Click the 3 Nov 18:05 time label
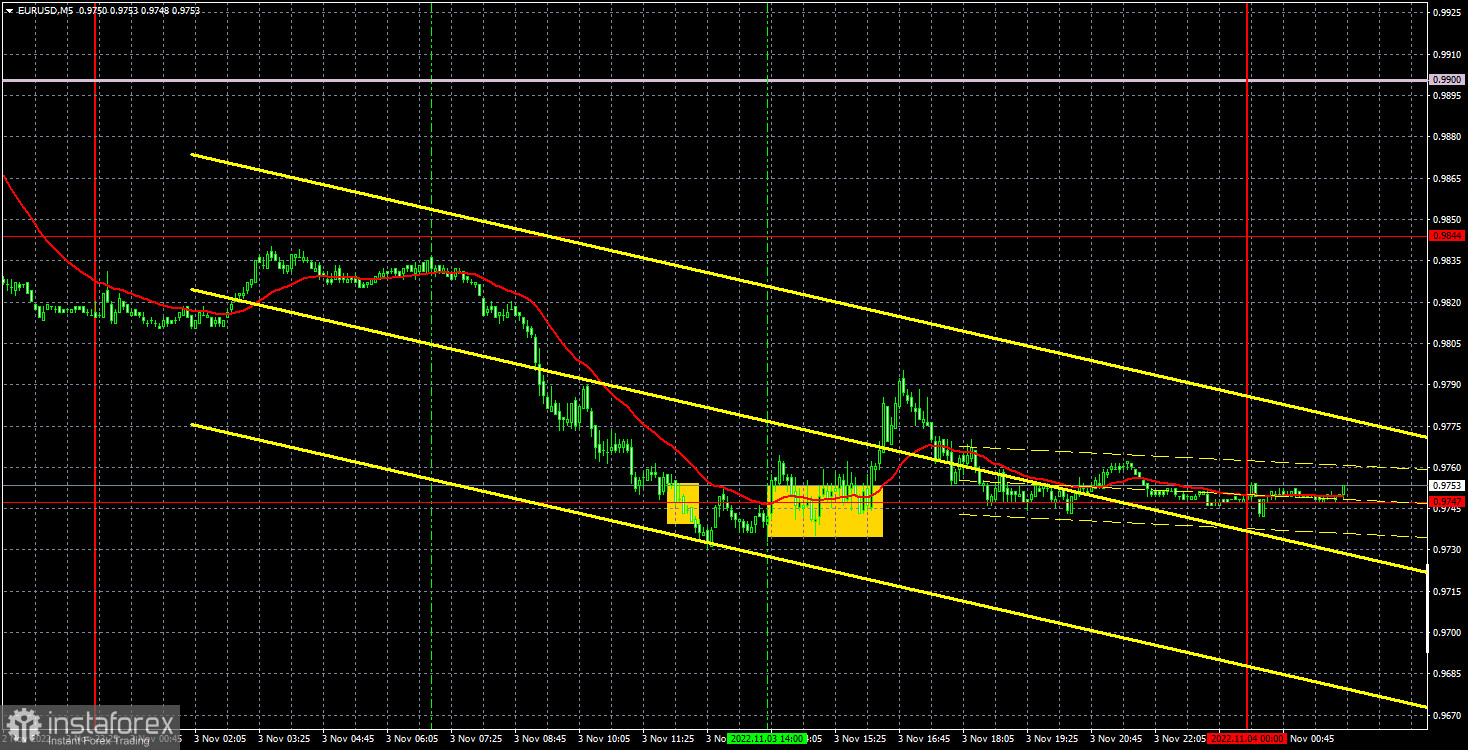The height and width of the screenshot is (750, 1468). tap(989, 739)
